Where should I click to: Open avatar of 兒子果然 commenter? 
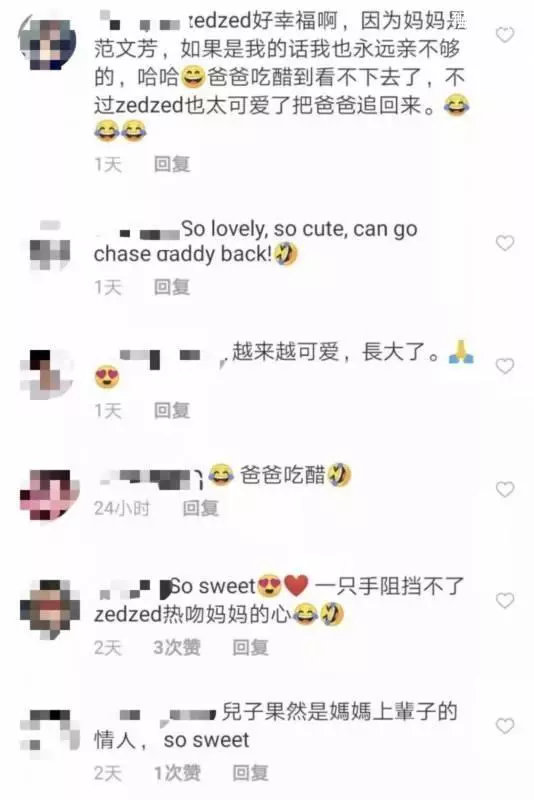[x=49, y=732]
